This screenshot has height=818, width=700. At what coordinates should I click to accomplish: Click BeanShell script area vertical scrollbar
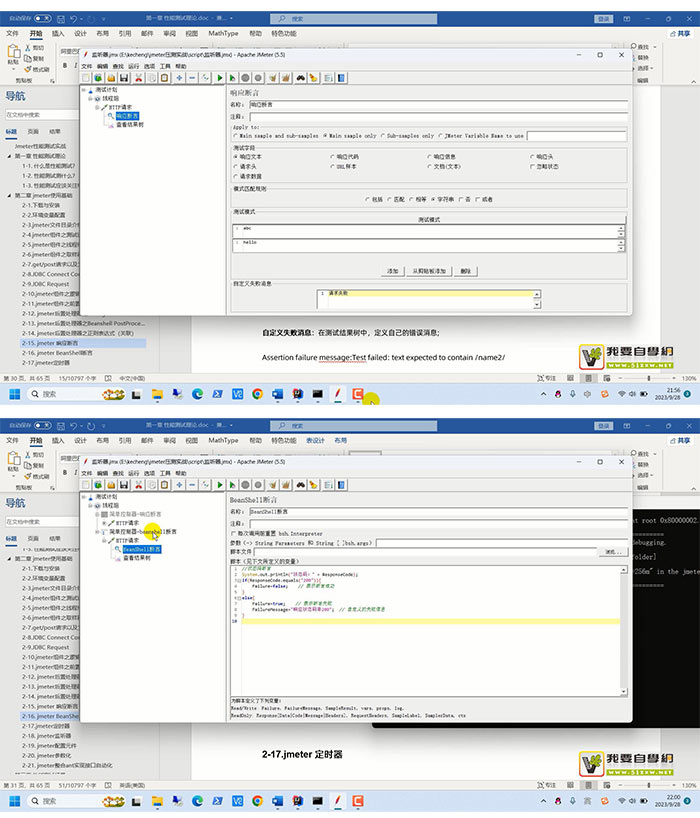coord(624,631)
